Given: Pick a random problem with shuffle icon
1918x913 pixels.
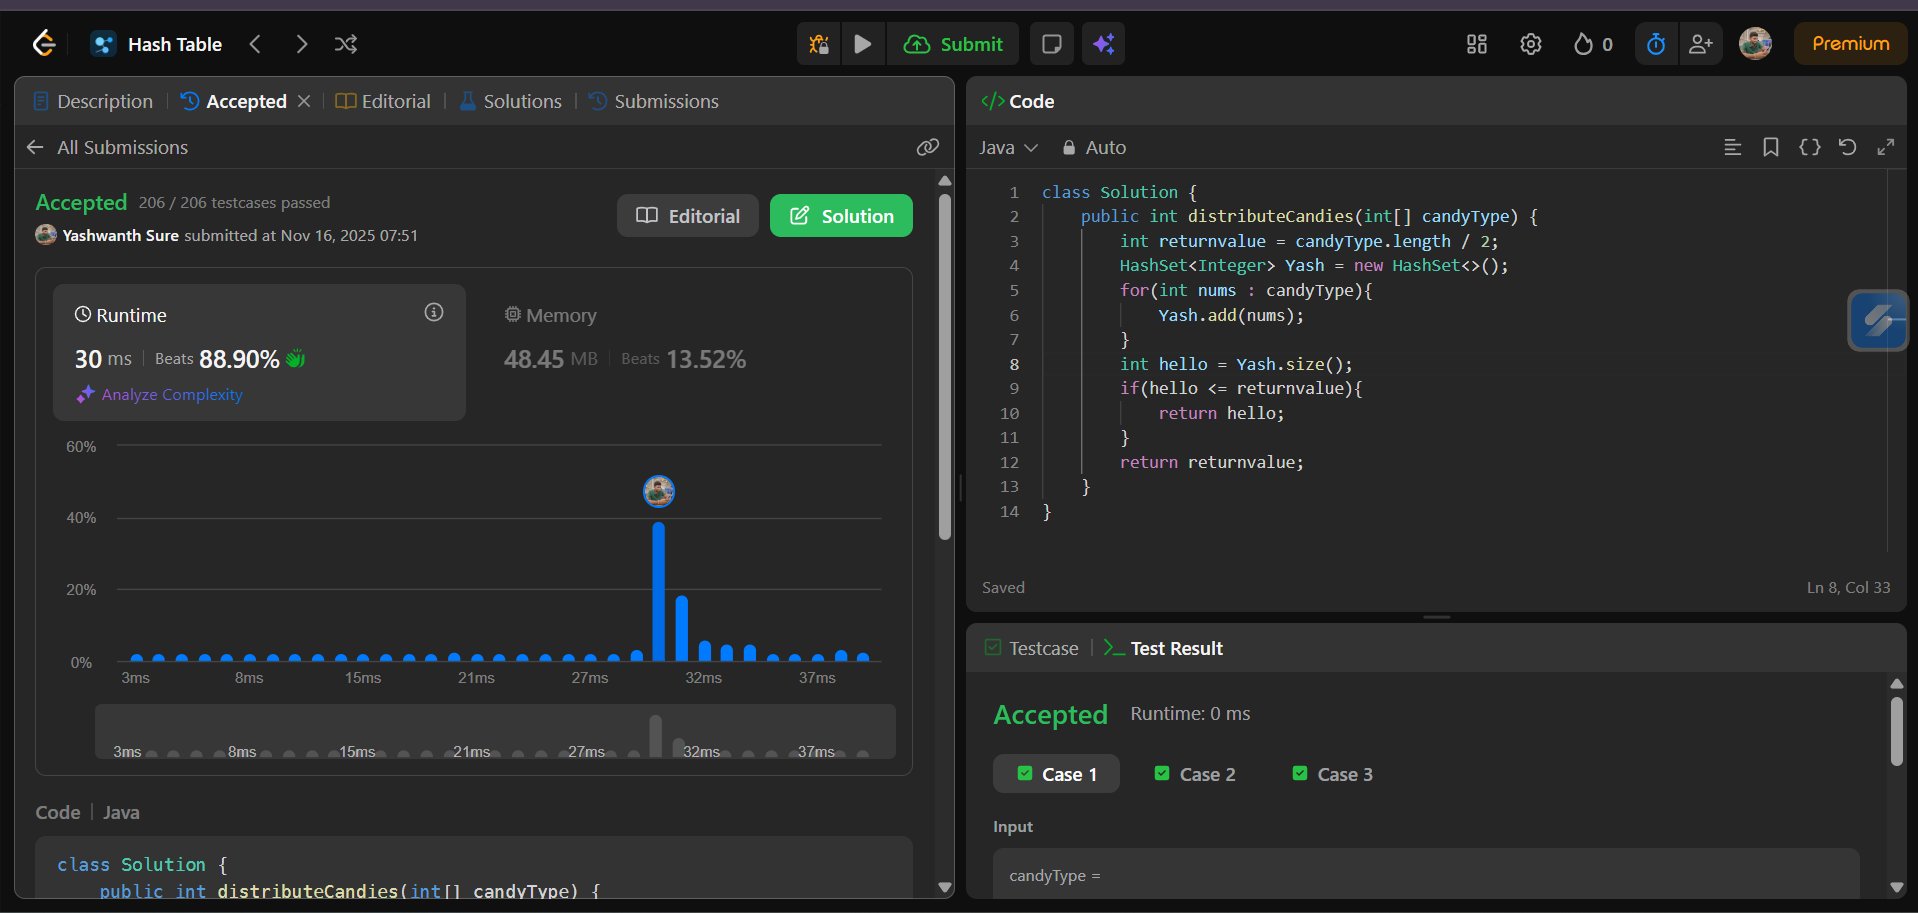Looking at the screenshot, I should coord(346,44).
